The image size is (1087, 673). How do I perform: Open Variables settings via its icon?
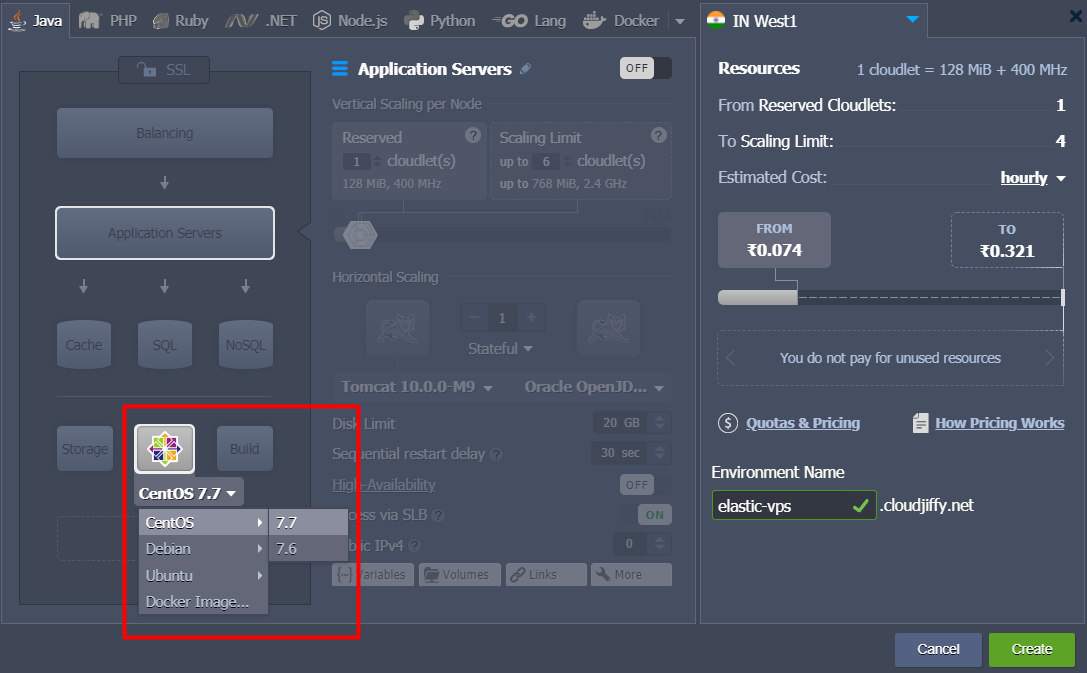point(346,574)
